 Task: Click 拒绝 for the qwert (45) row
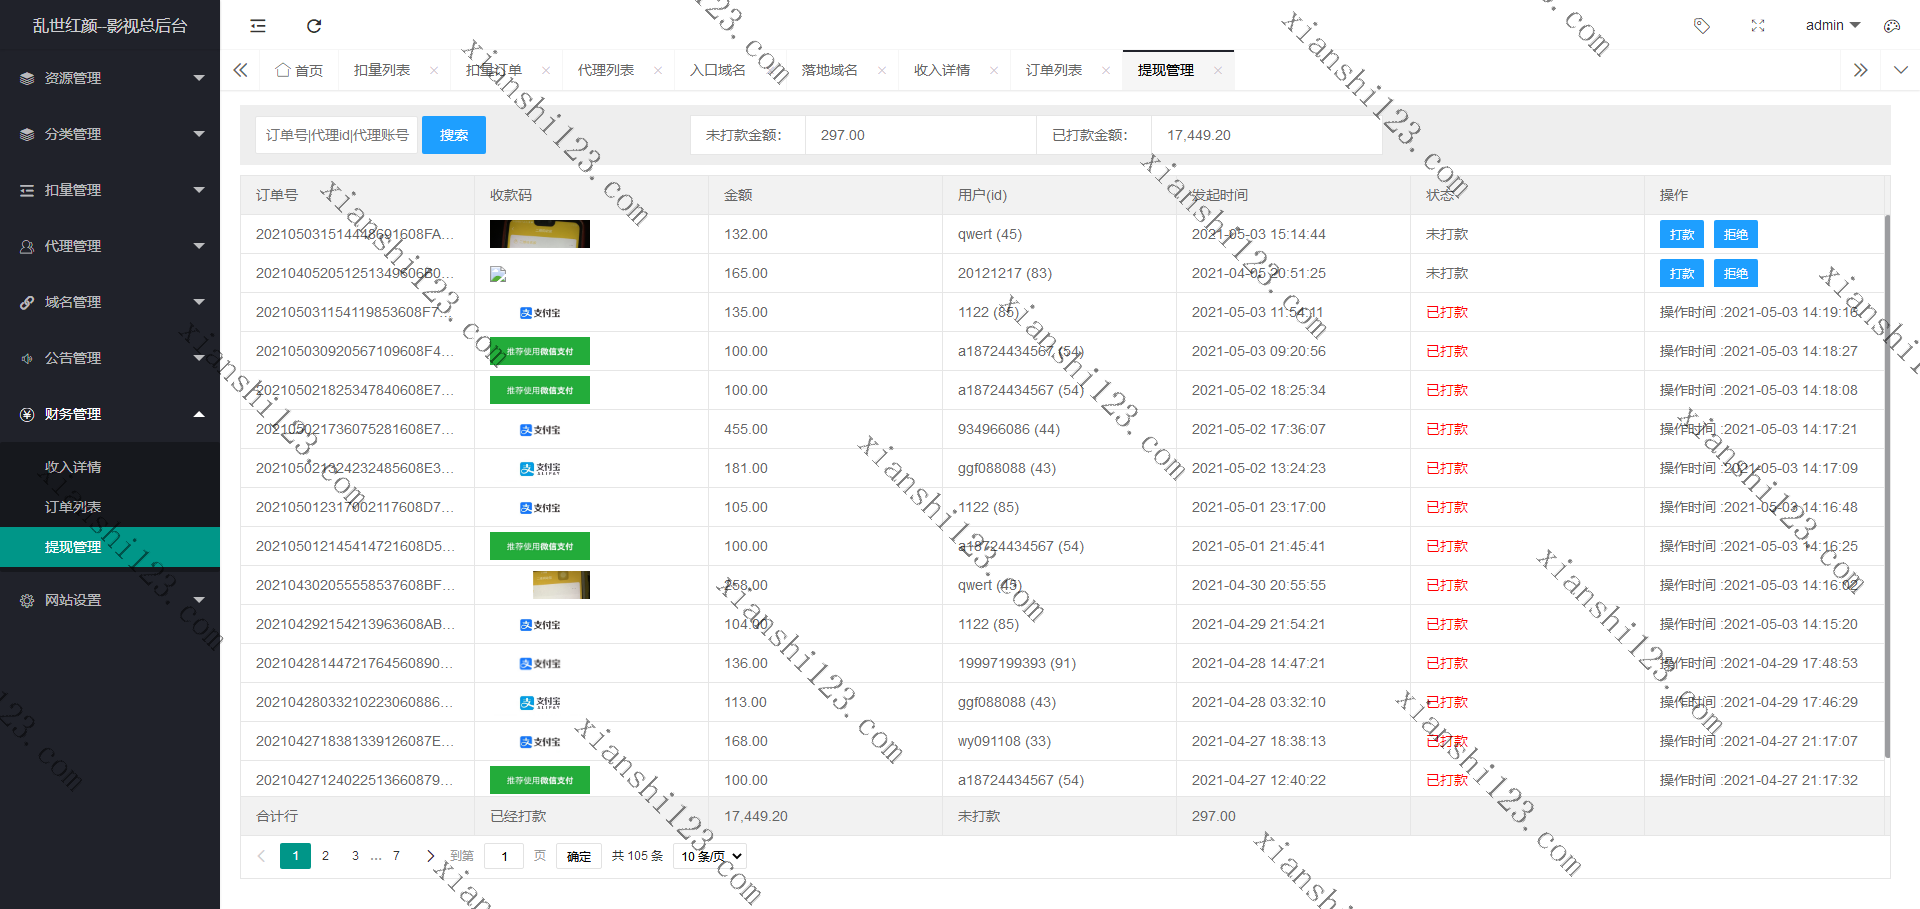tap(1736, 234)
